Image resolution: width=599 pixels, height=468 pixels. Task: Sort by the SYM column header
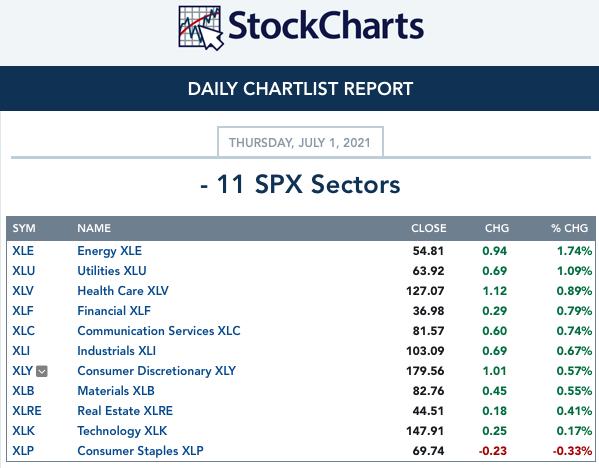coord(24,228)
